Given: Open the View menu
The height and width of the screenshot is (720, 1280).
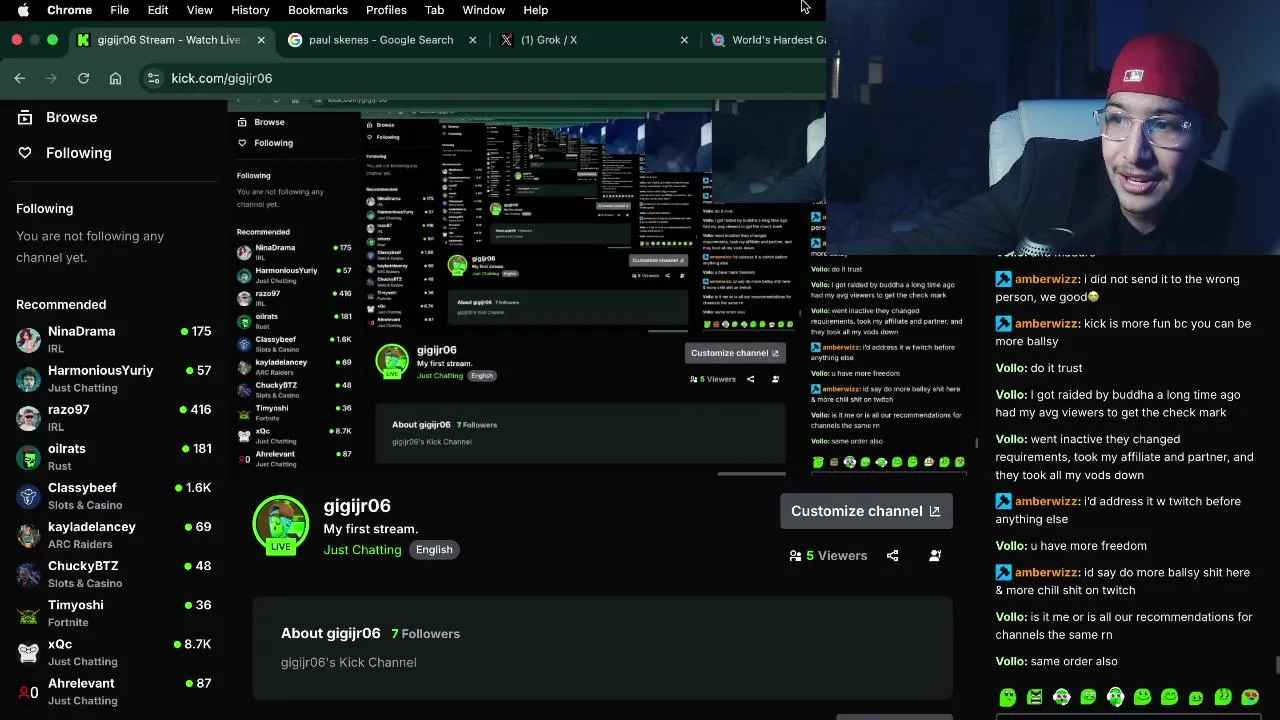Looking at the screenshot, I should click(x=200, y=10).
